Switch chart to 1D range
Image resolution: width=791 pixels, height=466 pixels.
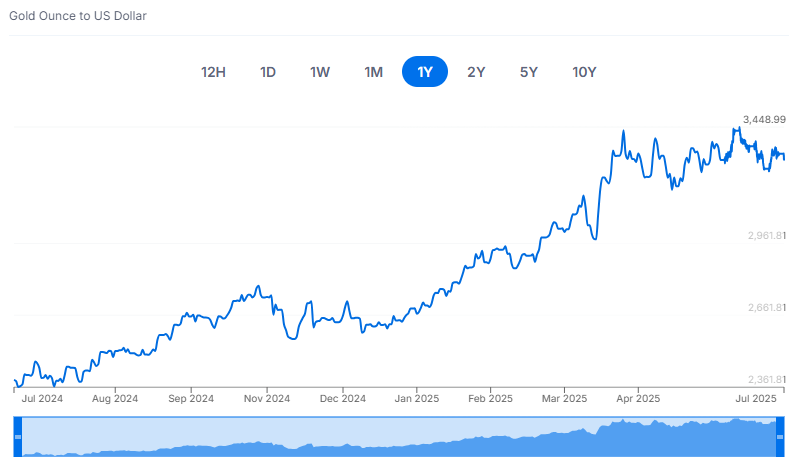pyautogui.click(x=268, y=72)
